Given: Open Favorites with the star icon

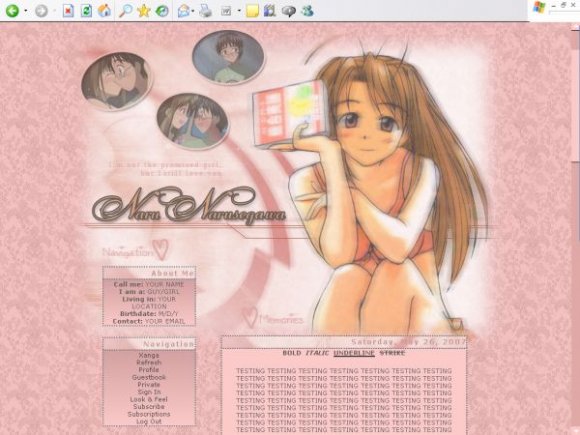Looking at the screenshot, I should [144, 11].
